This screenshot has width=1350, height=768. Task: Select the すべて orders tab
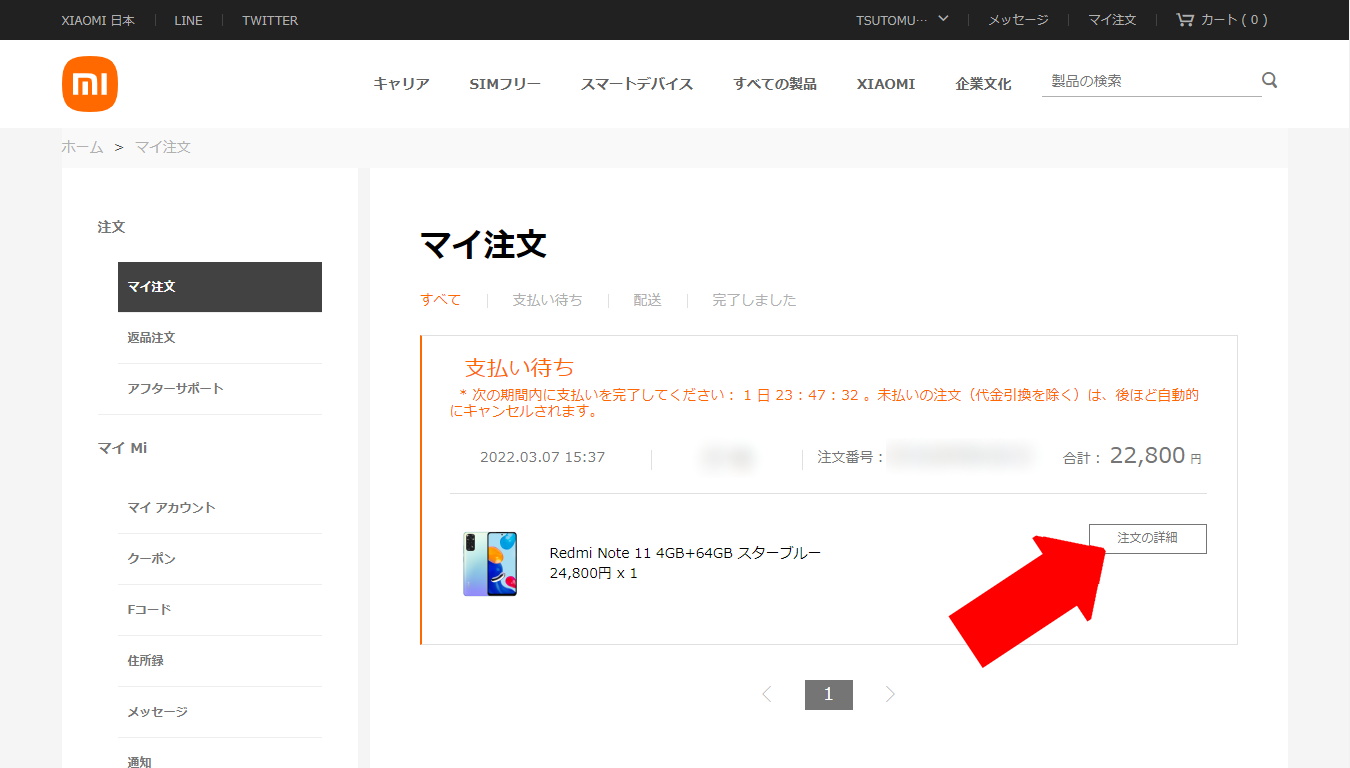pyautogui.click(x=441, y=300)
